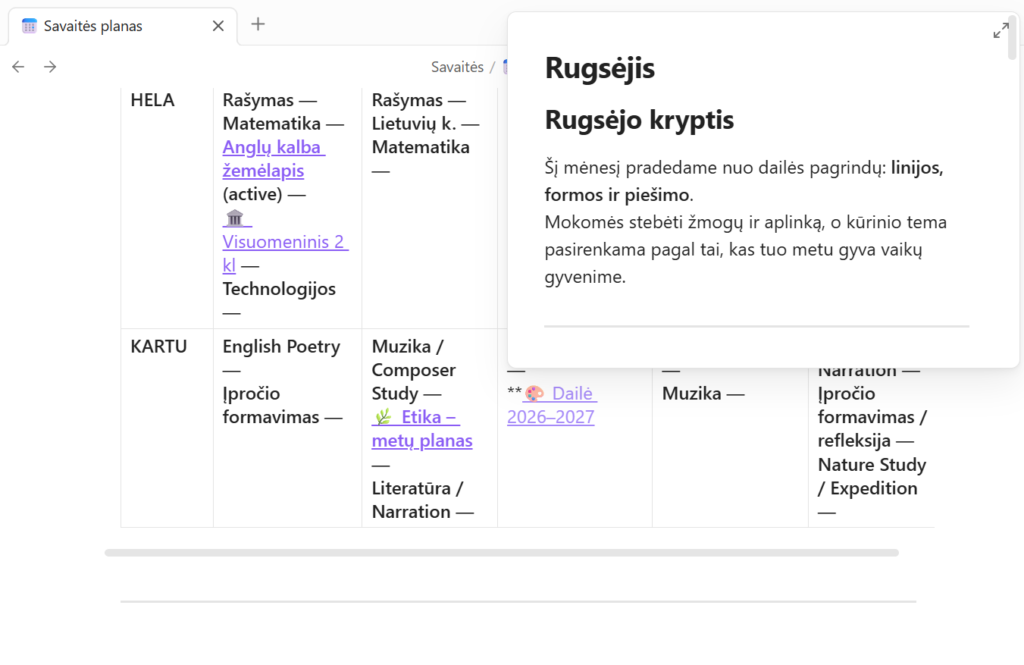Click the horizontal table scrollbar
The height and width of the screenshot is (665, 1024).
[x=502, y=553]
